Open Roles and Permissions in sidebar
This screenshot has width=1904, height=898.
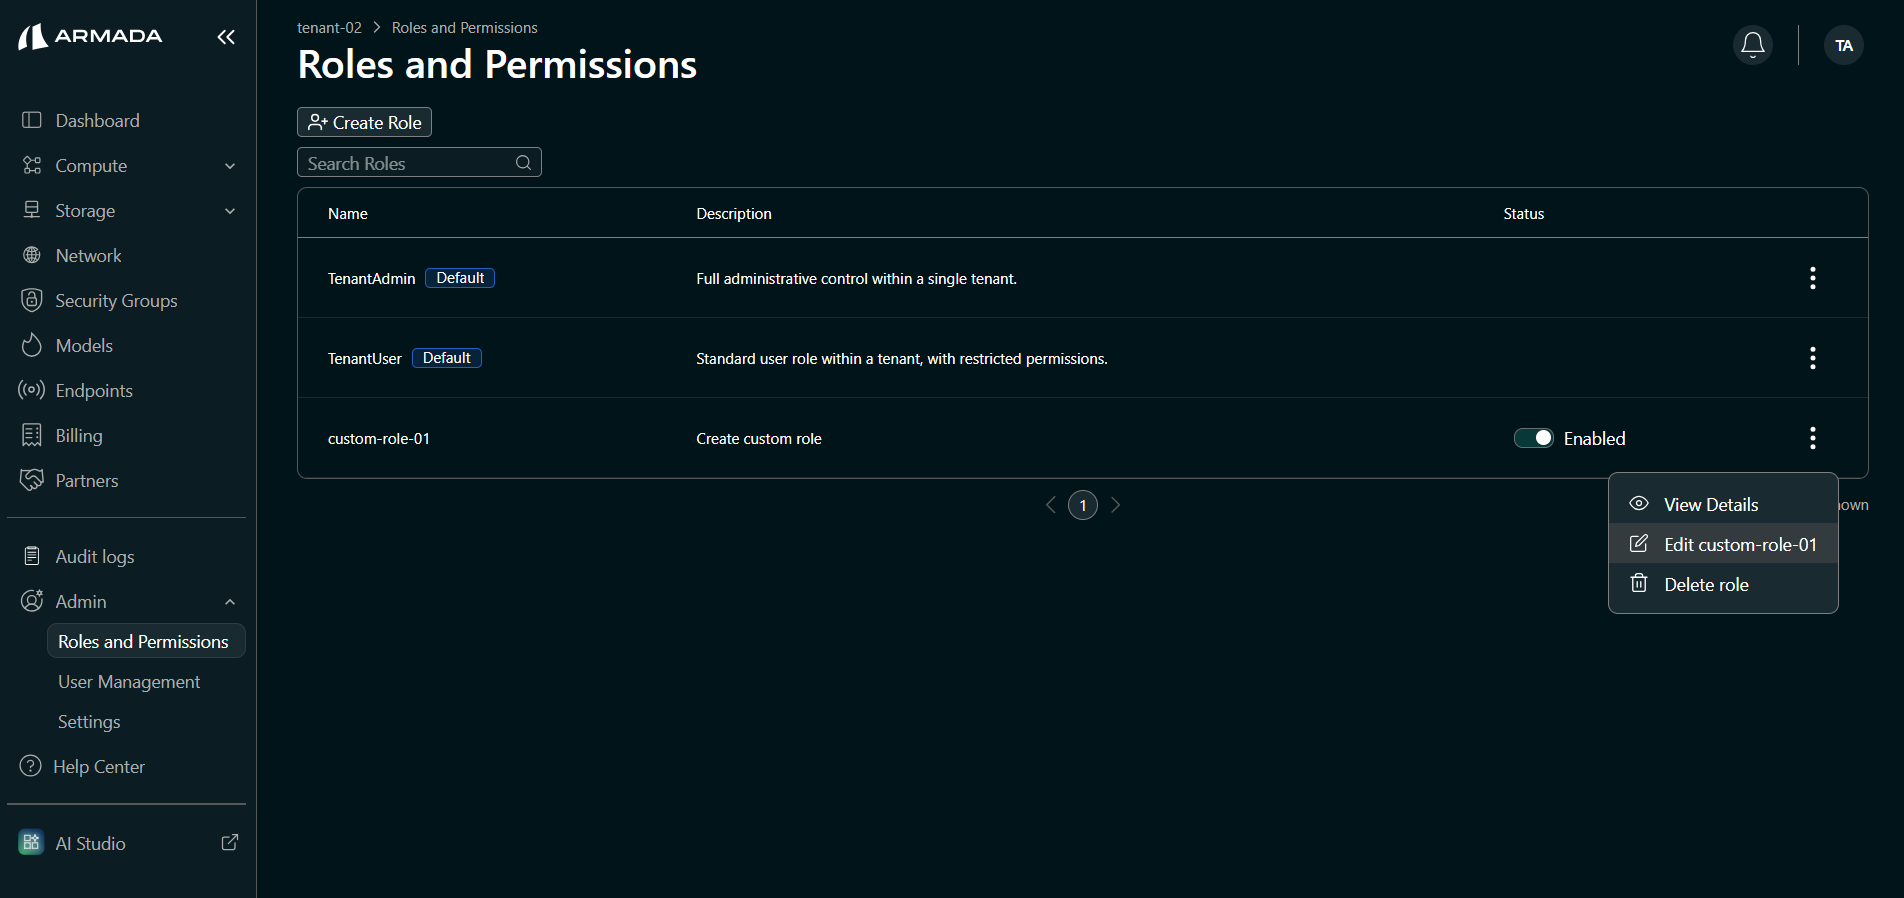click(x=146, y=641)
